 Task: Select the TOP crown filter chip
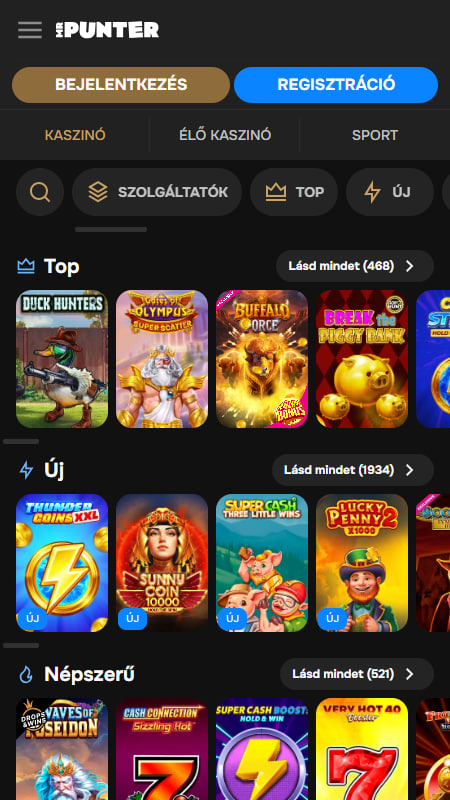(x=294, y=192)
